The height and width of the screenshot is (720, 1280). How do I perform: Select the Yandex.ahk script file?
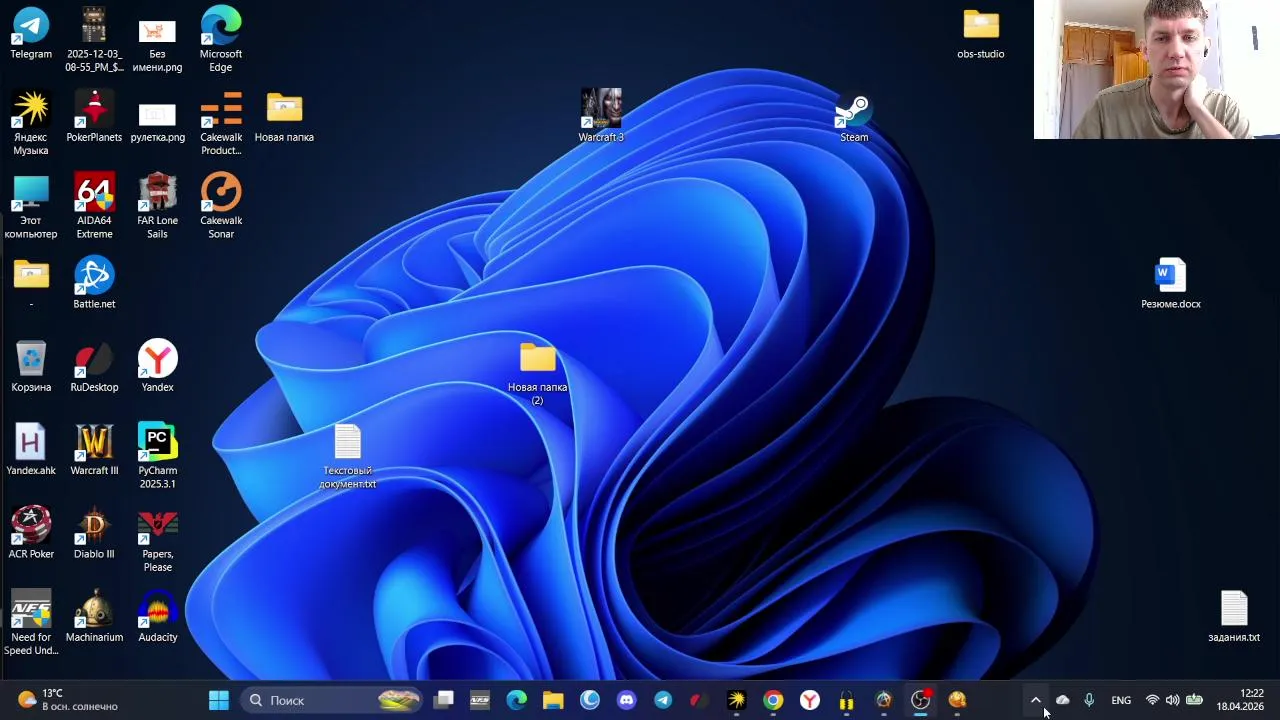pyautogui.click(x=31, y=450)
